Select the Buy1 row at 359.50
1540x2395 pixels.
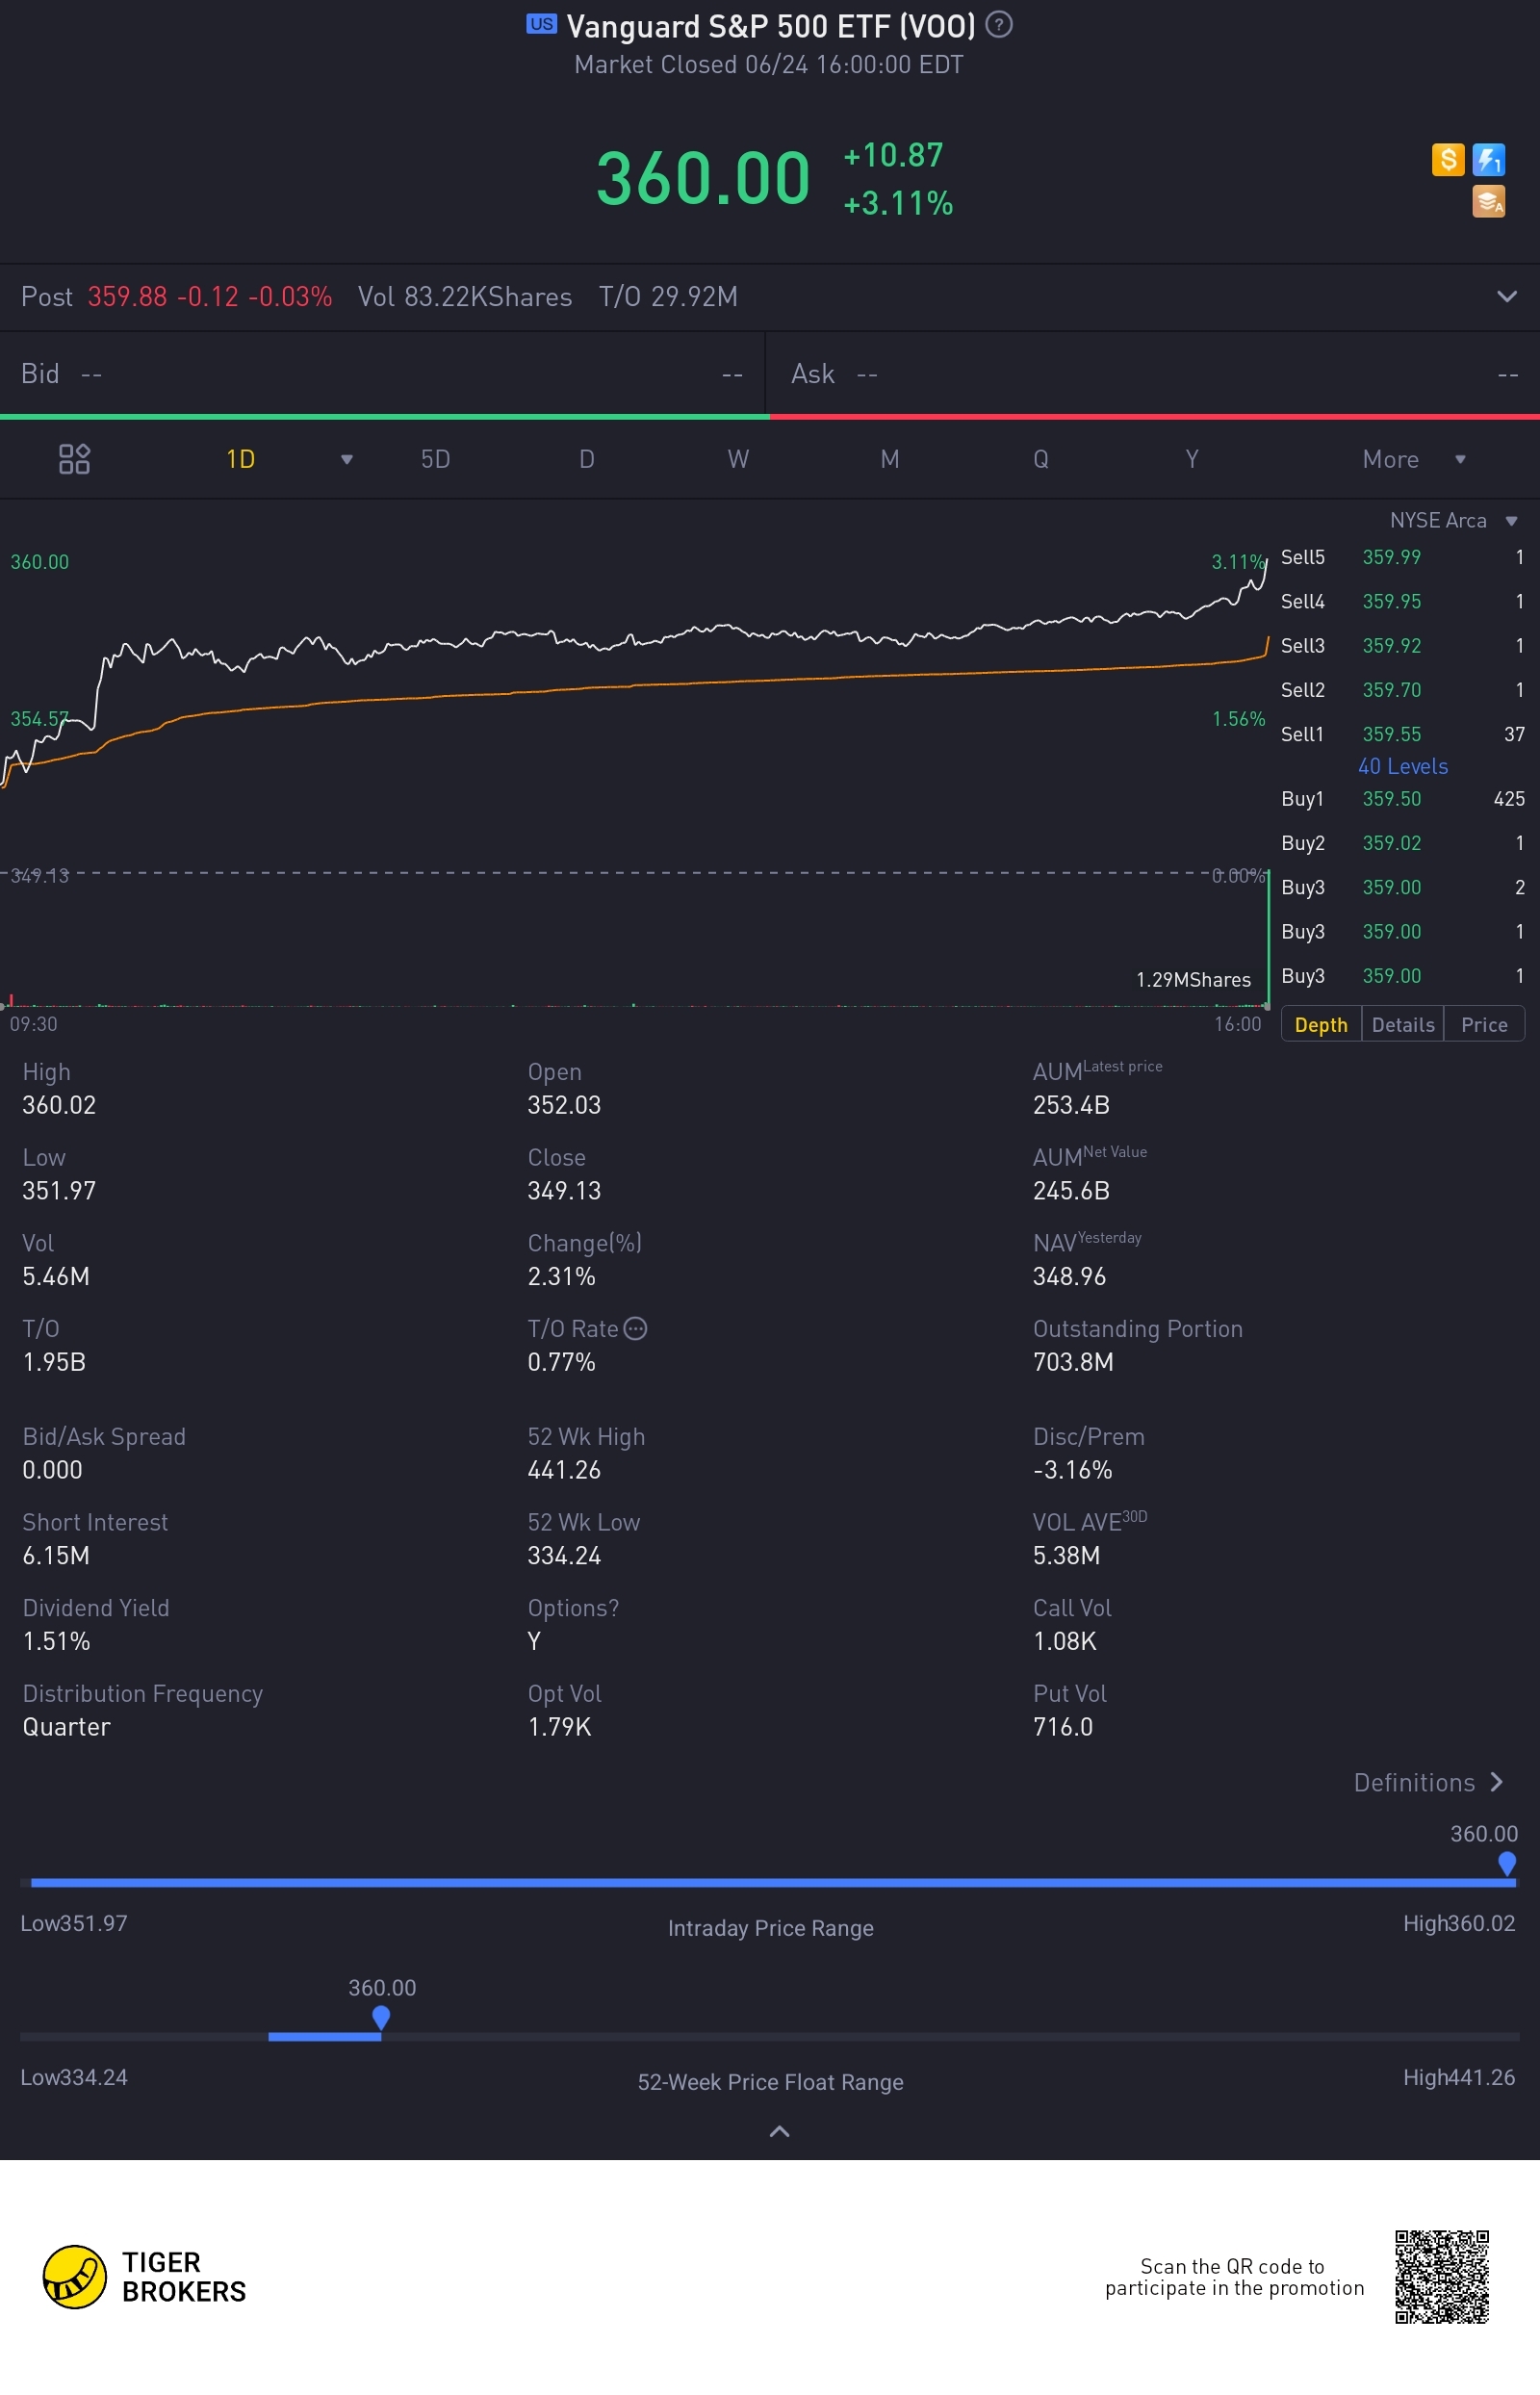click(x=1403, y=798)
